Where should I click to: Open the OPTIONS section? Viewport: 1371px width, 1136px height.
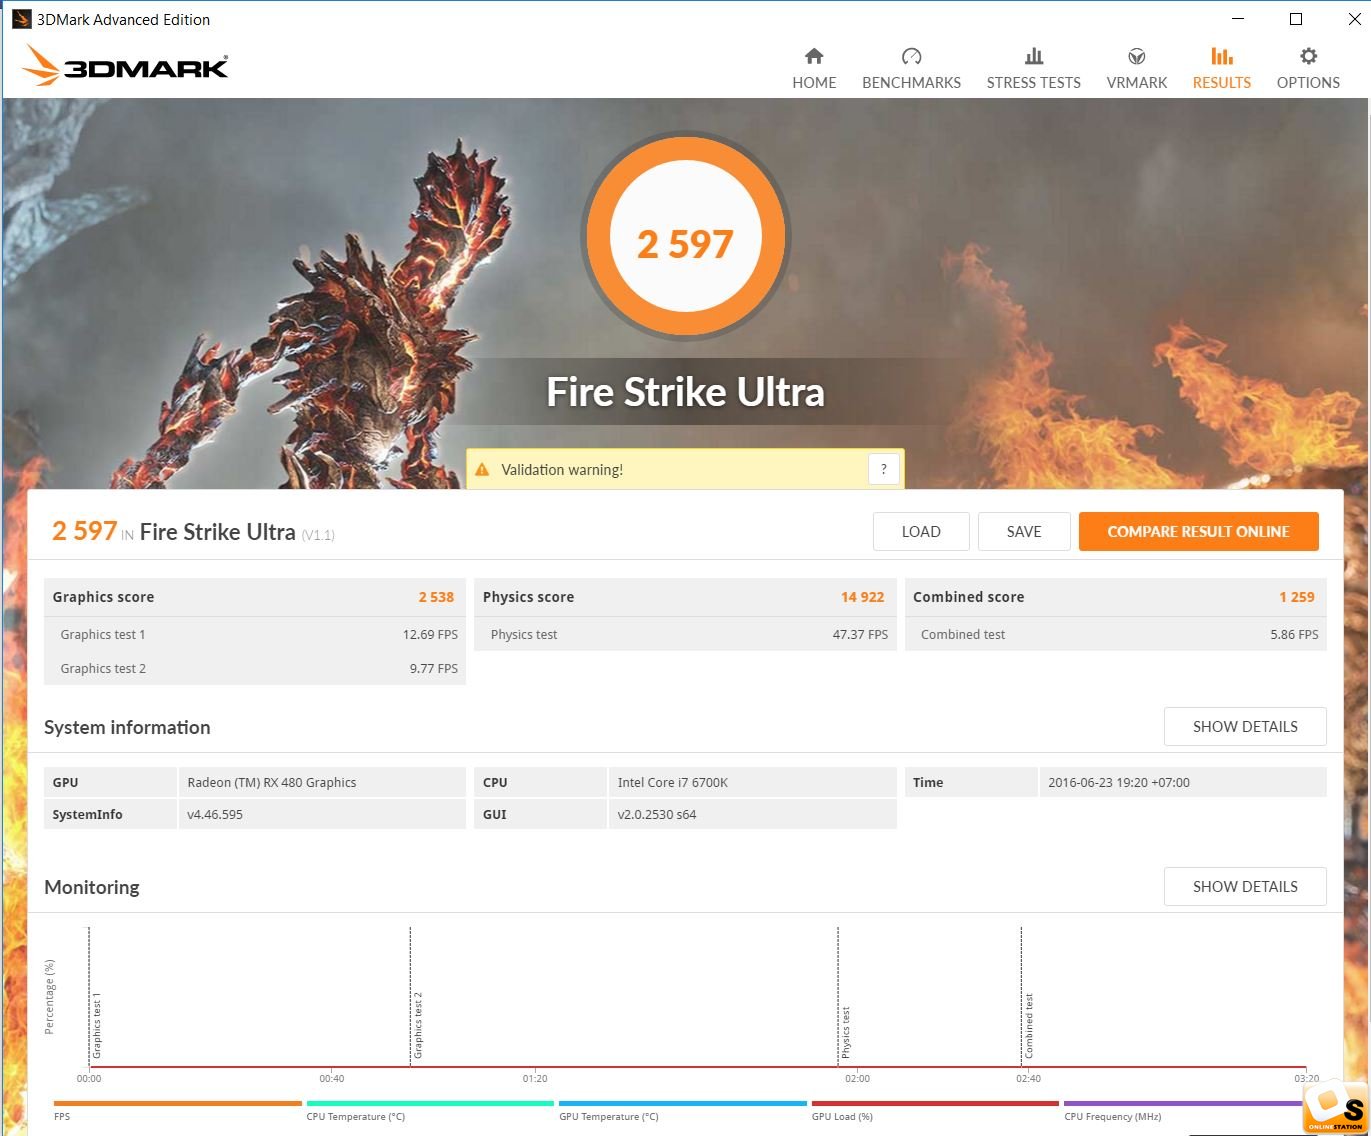coord(1308,82)
